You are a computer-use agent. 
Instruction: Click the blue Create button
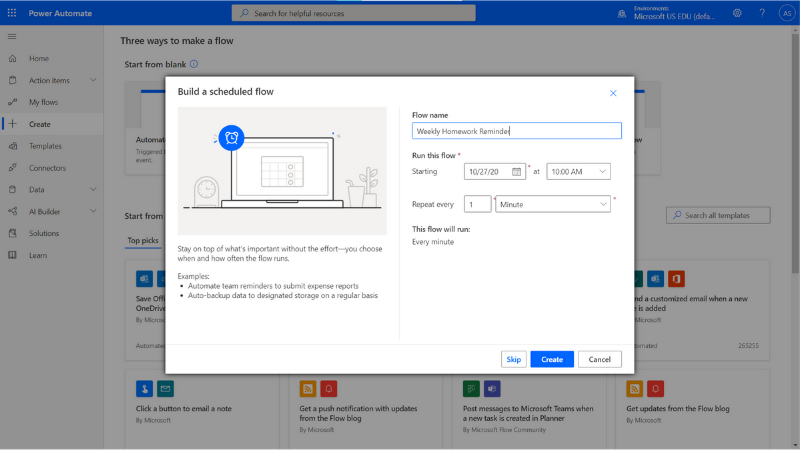point(552,359)
